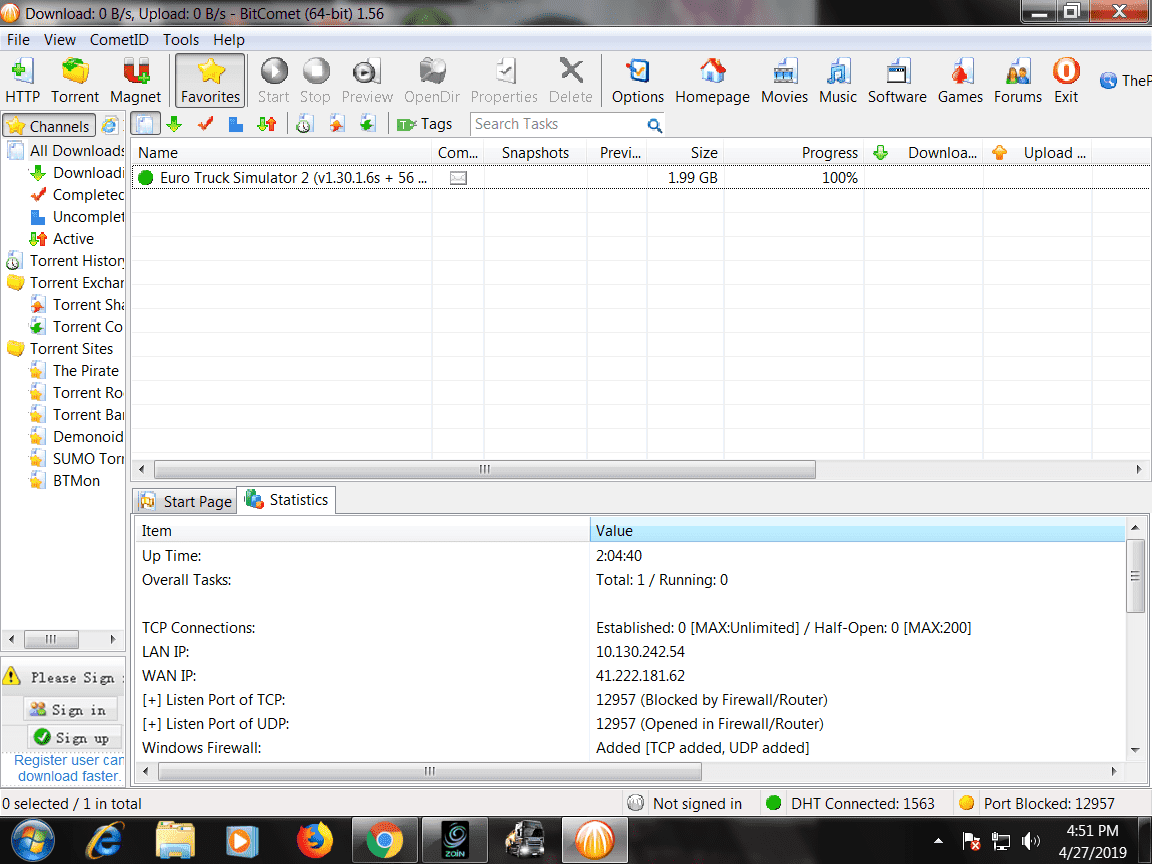Show hidden system tray icons
The height and width of the screenshot is (864, 1152).
pyautogui.click(x=938, y=840)
